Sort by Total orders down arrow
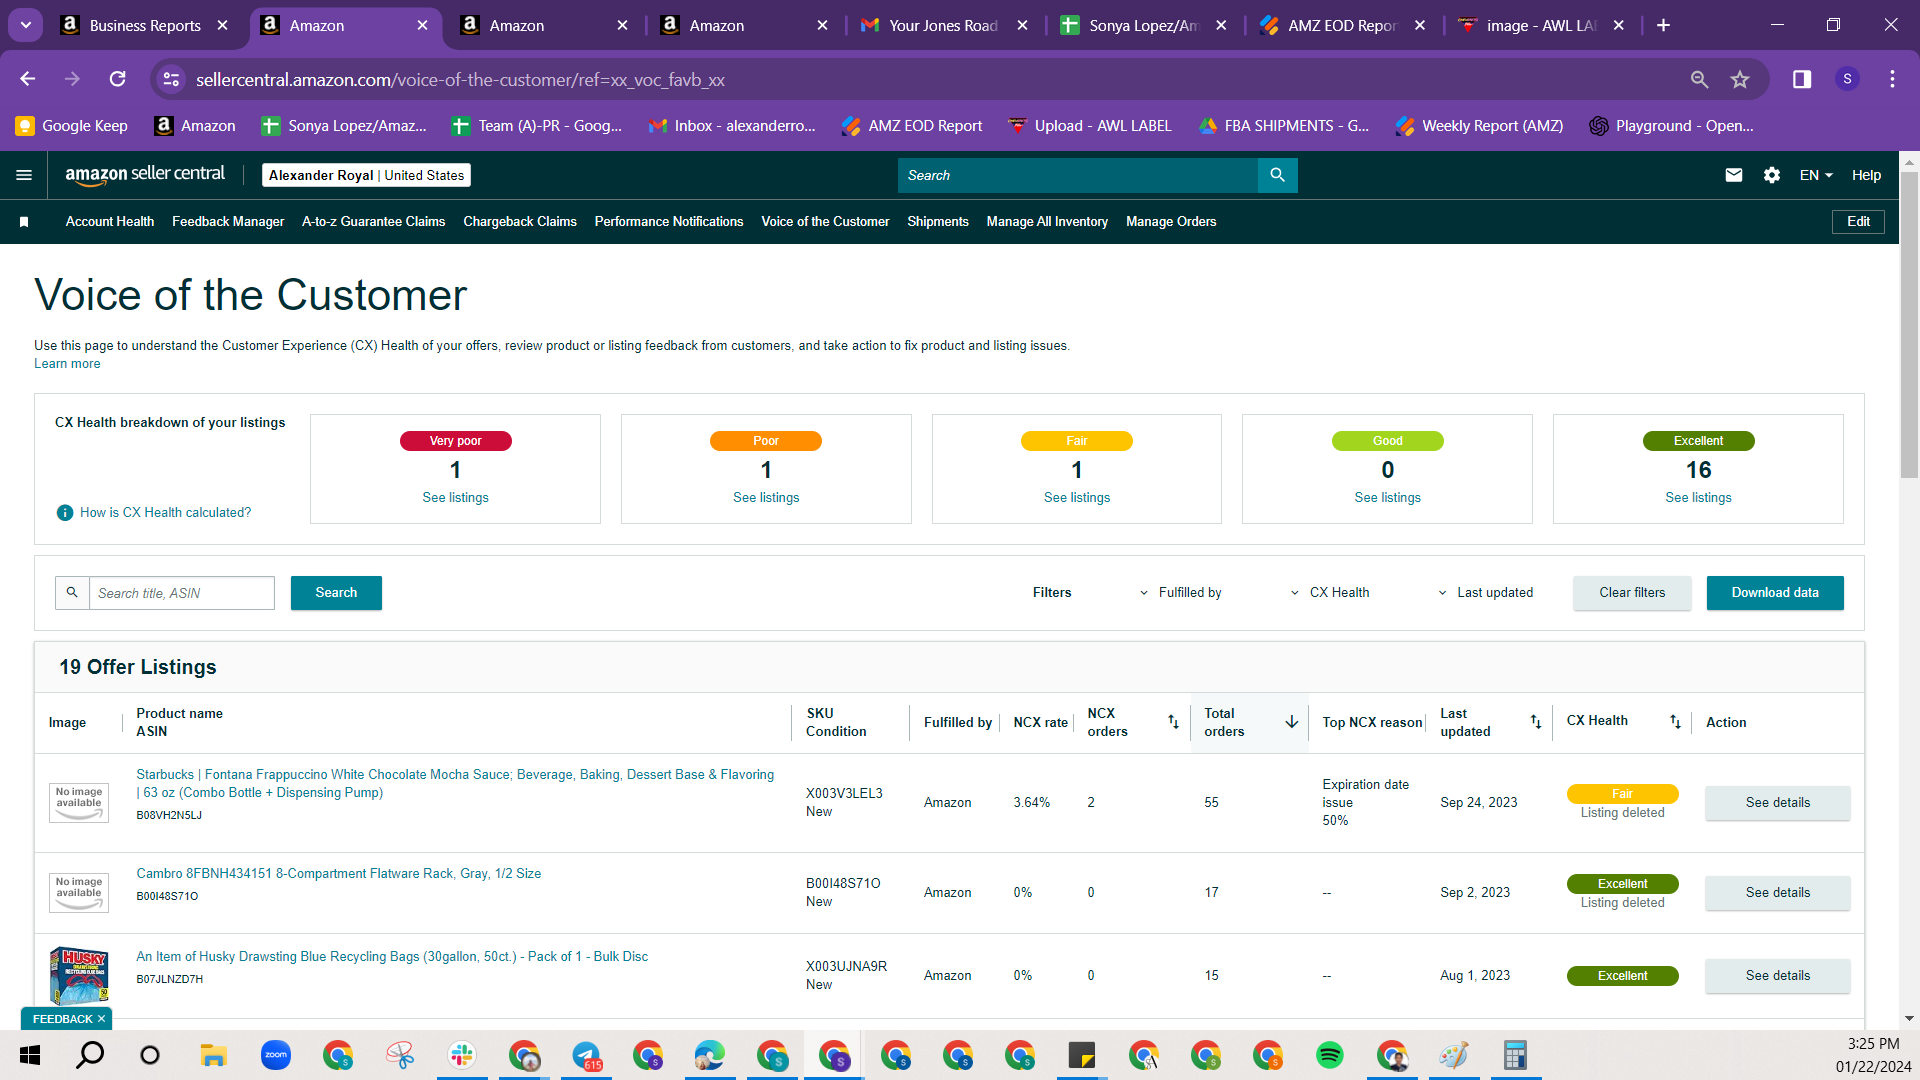Viewport: 1920px width, 1080px height. point(1292,722)
